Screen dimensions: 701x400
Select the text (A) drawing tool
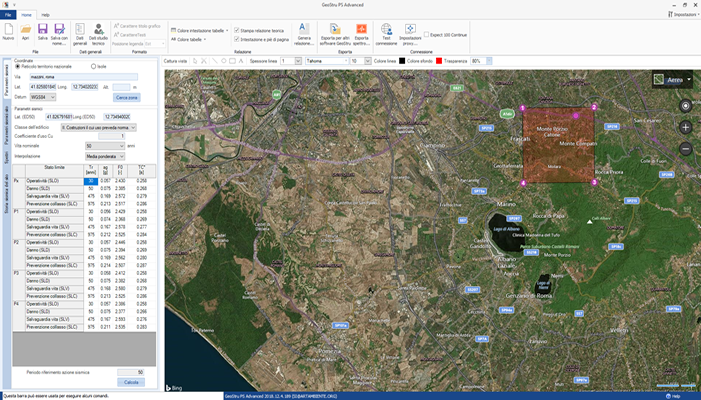pos(241,61)
